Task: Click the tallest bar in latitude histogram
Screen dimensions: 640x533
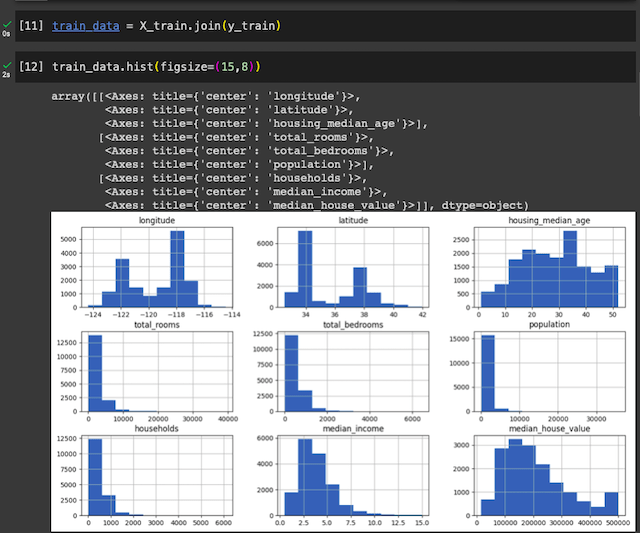Action: (305, 269)
